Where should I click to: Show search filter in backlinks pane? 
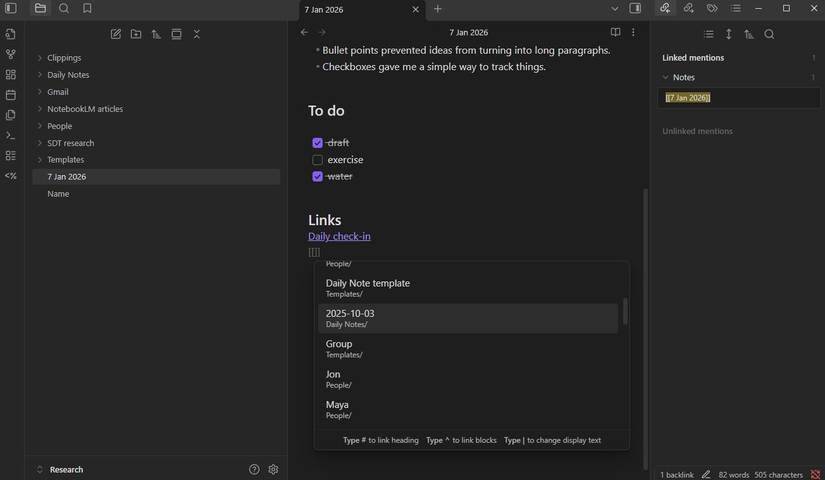769,34
